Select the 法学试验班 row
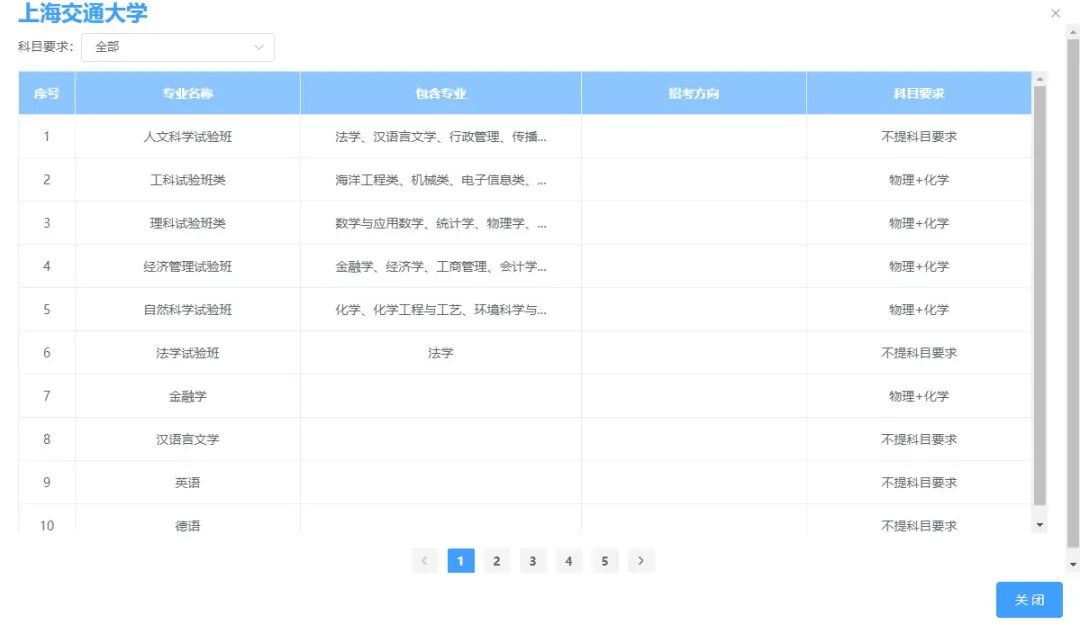 186,352
